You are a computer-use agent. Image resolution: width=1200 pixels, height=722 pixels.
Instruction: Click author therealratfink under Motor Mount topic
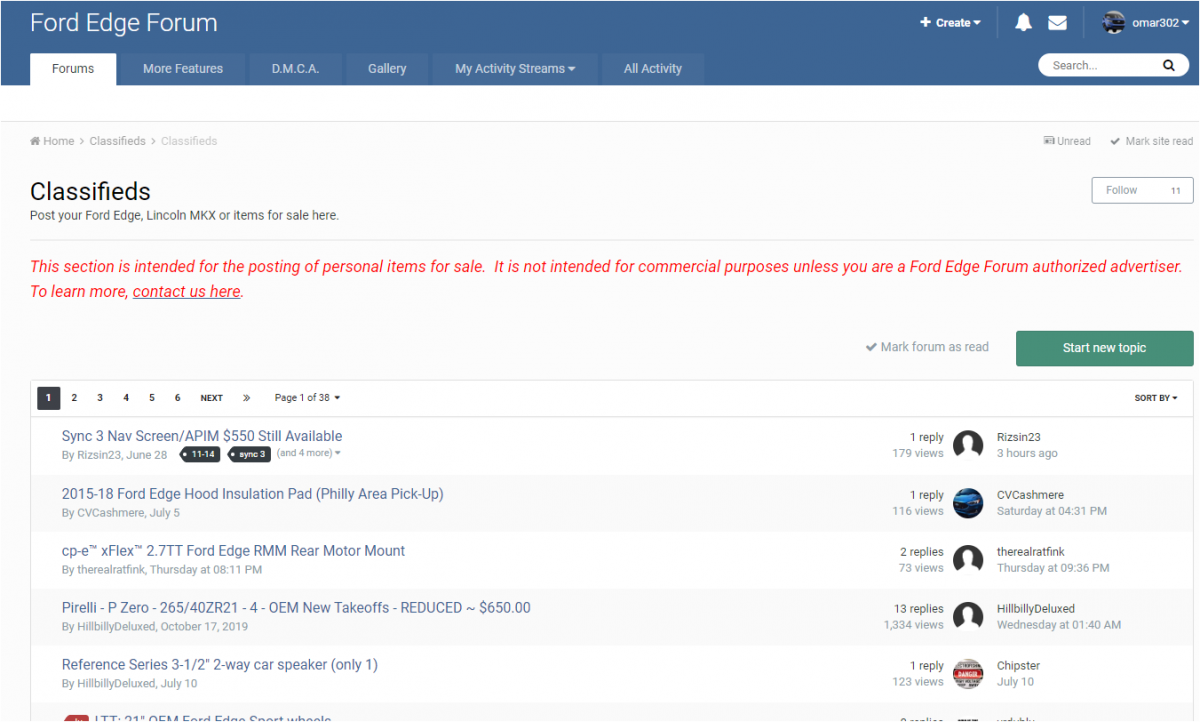111,570
